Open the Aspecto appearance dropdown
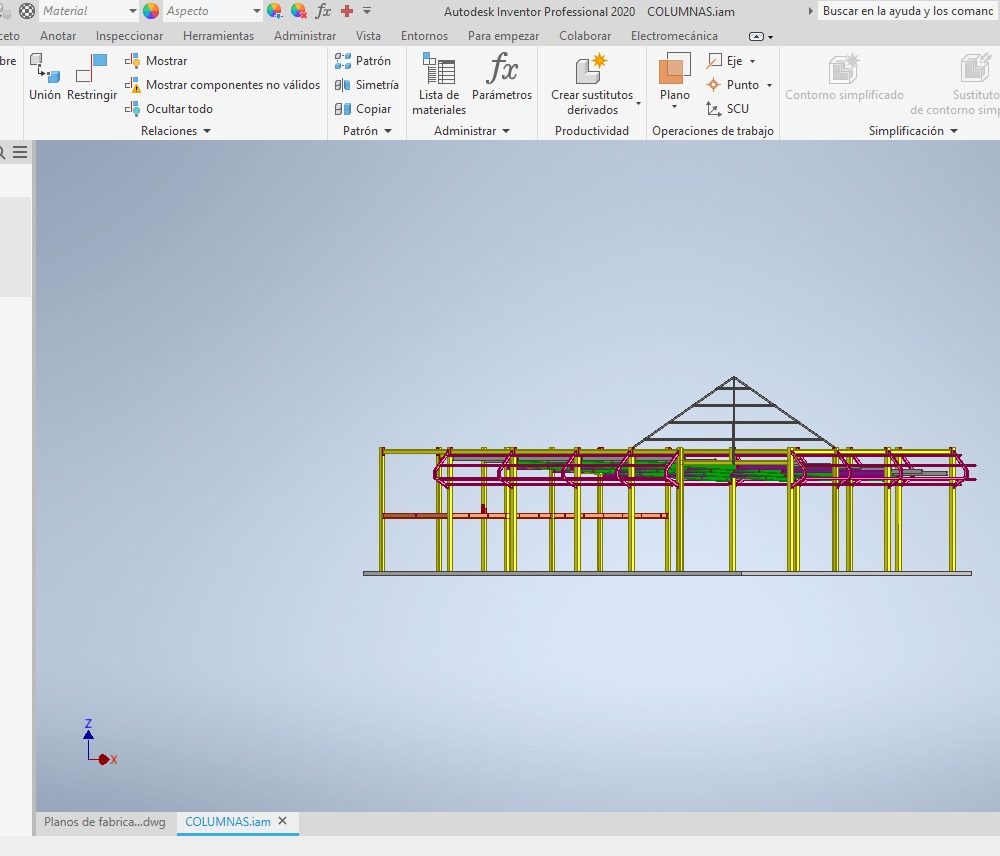This screenshot has width=1000, height=856. (x=256, y=11)
